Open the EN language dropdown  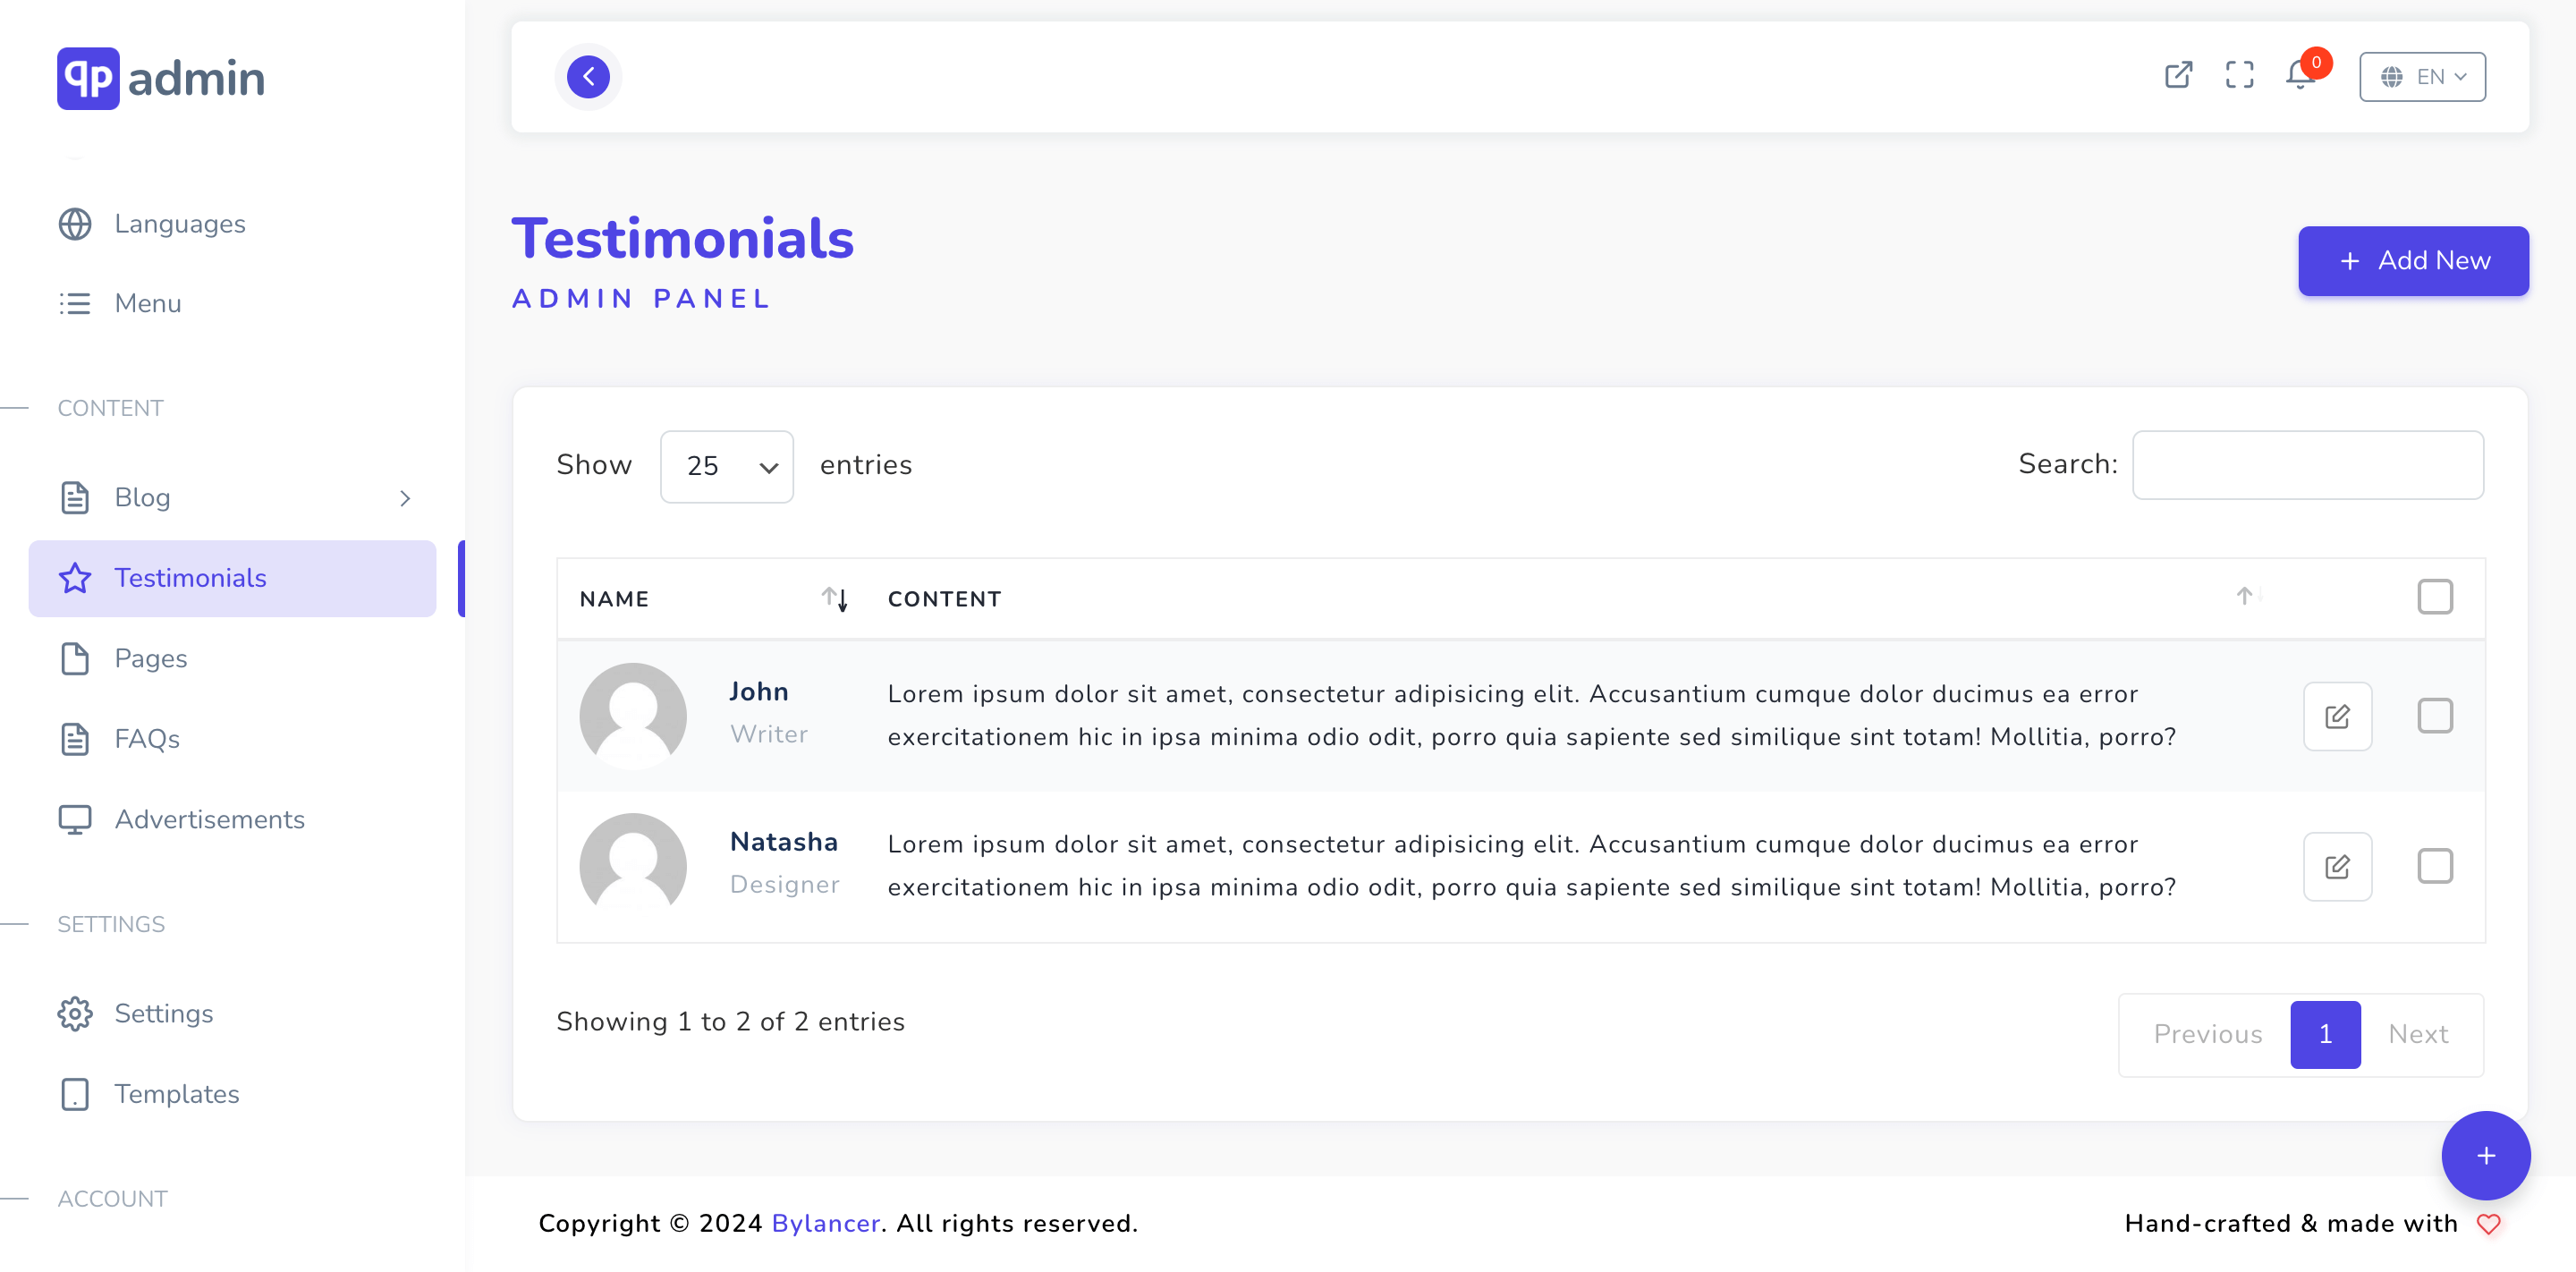[x=2421, y=77]
